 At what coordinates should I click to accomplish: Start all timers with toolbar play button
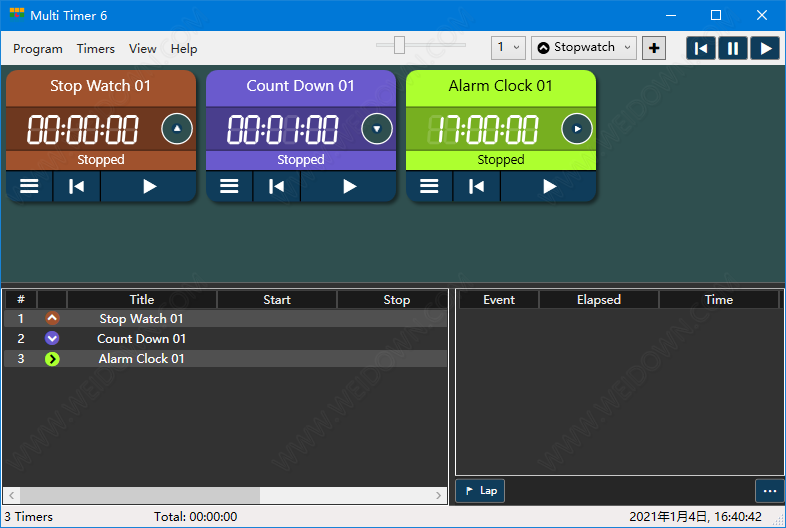pyautogui.click(x=765, y=49)
